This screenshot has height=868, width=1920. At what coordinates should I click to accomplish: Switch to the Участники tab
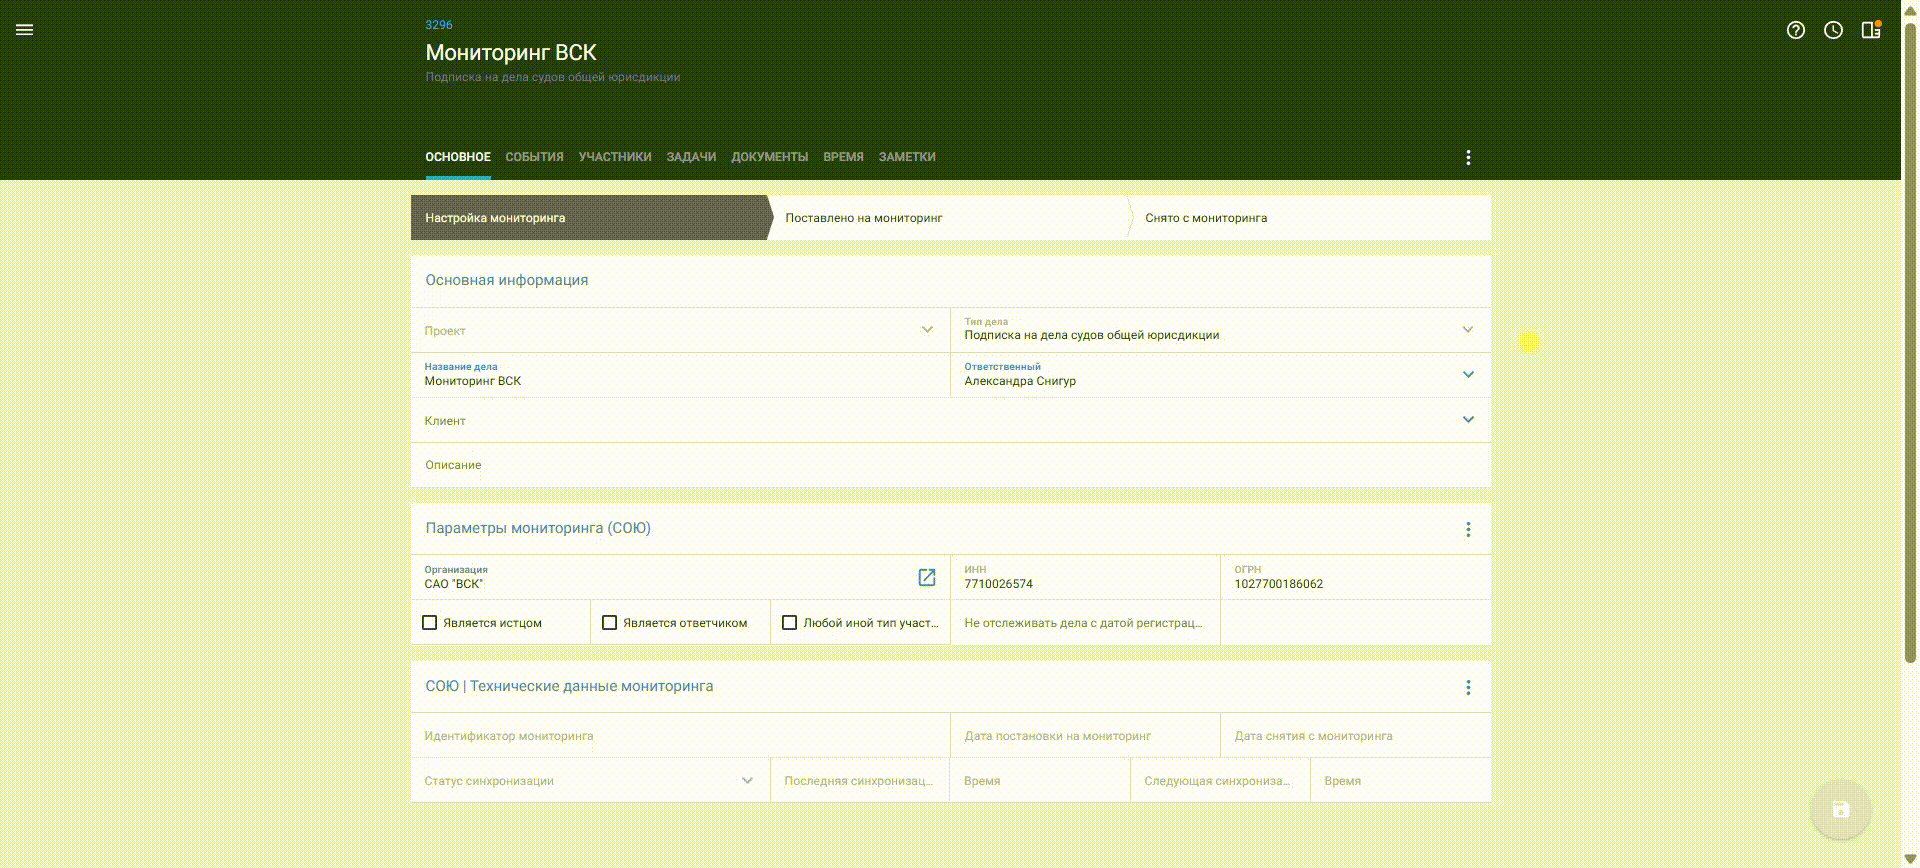(x=615, y=157)
